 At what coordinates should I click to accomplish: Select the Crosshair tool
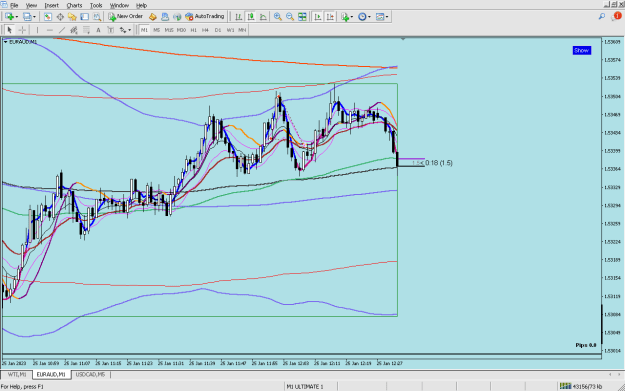(22, 30)
